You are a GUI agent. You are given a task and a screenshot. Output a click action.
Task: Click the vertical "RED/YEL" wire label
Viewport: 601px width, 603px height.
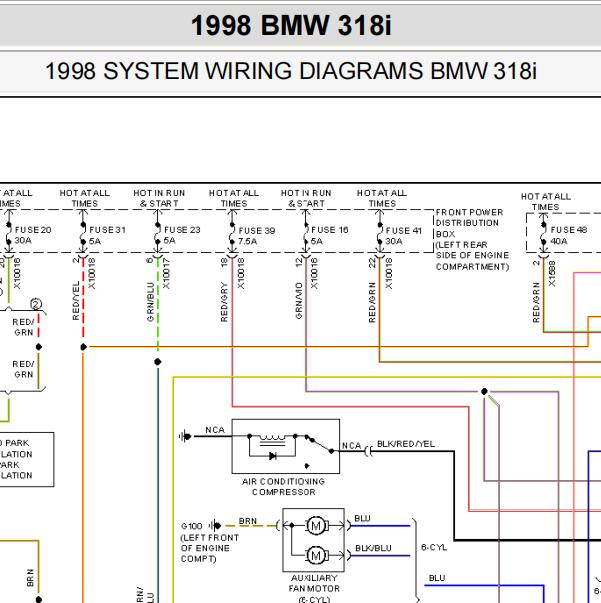[76, 300]
